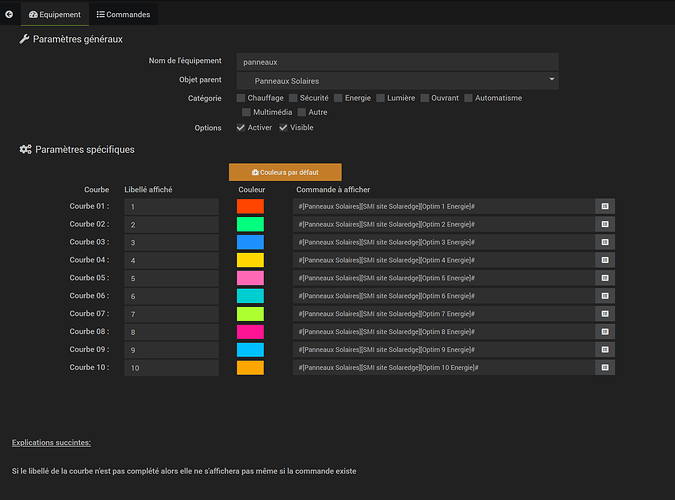Open command picker for Courbe 05
The image size is (675, 500).
[x=605, y=278]
